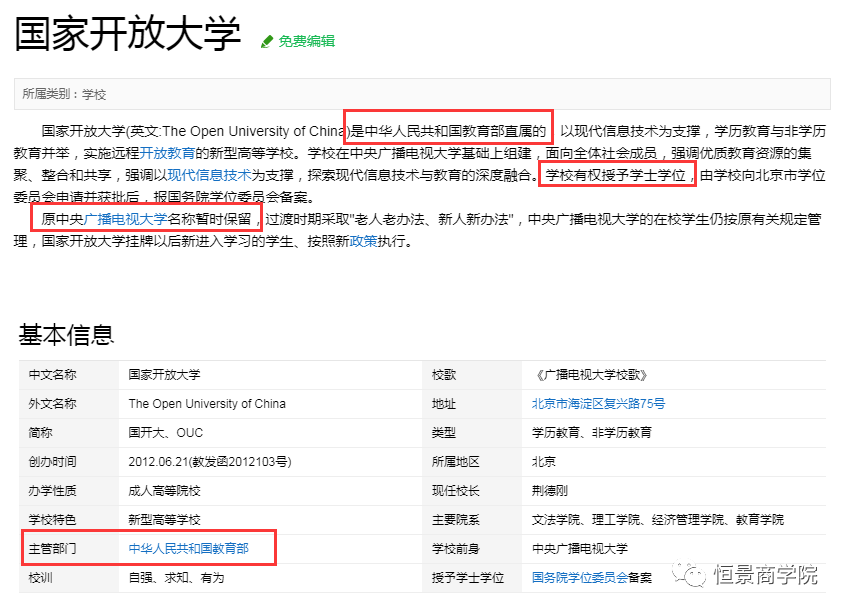Image resolution: width=845 pixels, height=612 pixels.
Task: Click the green pencil edit icon
Action: tap(267, 41)
